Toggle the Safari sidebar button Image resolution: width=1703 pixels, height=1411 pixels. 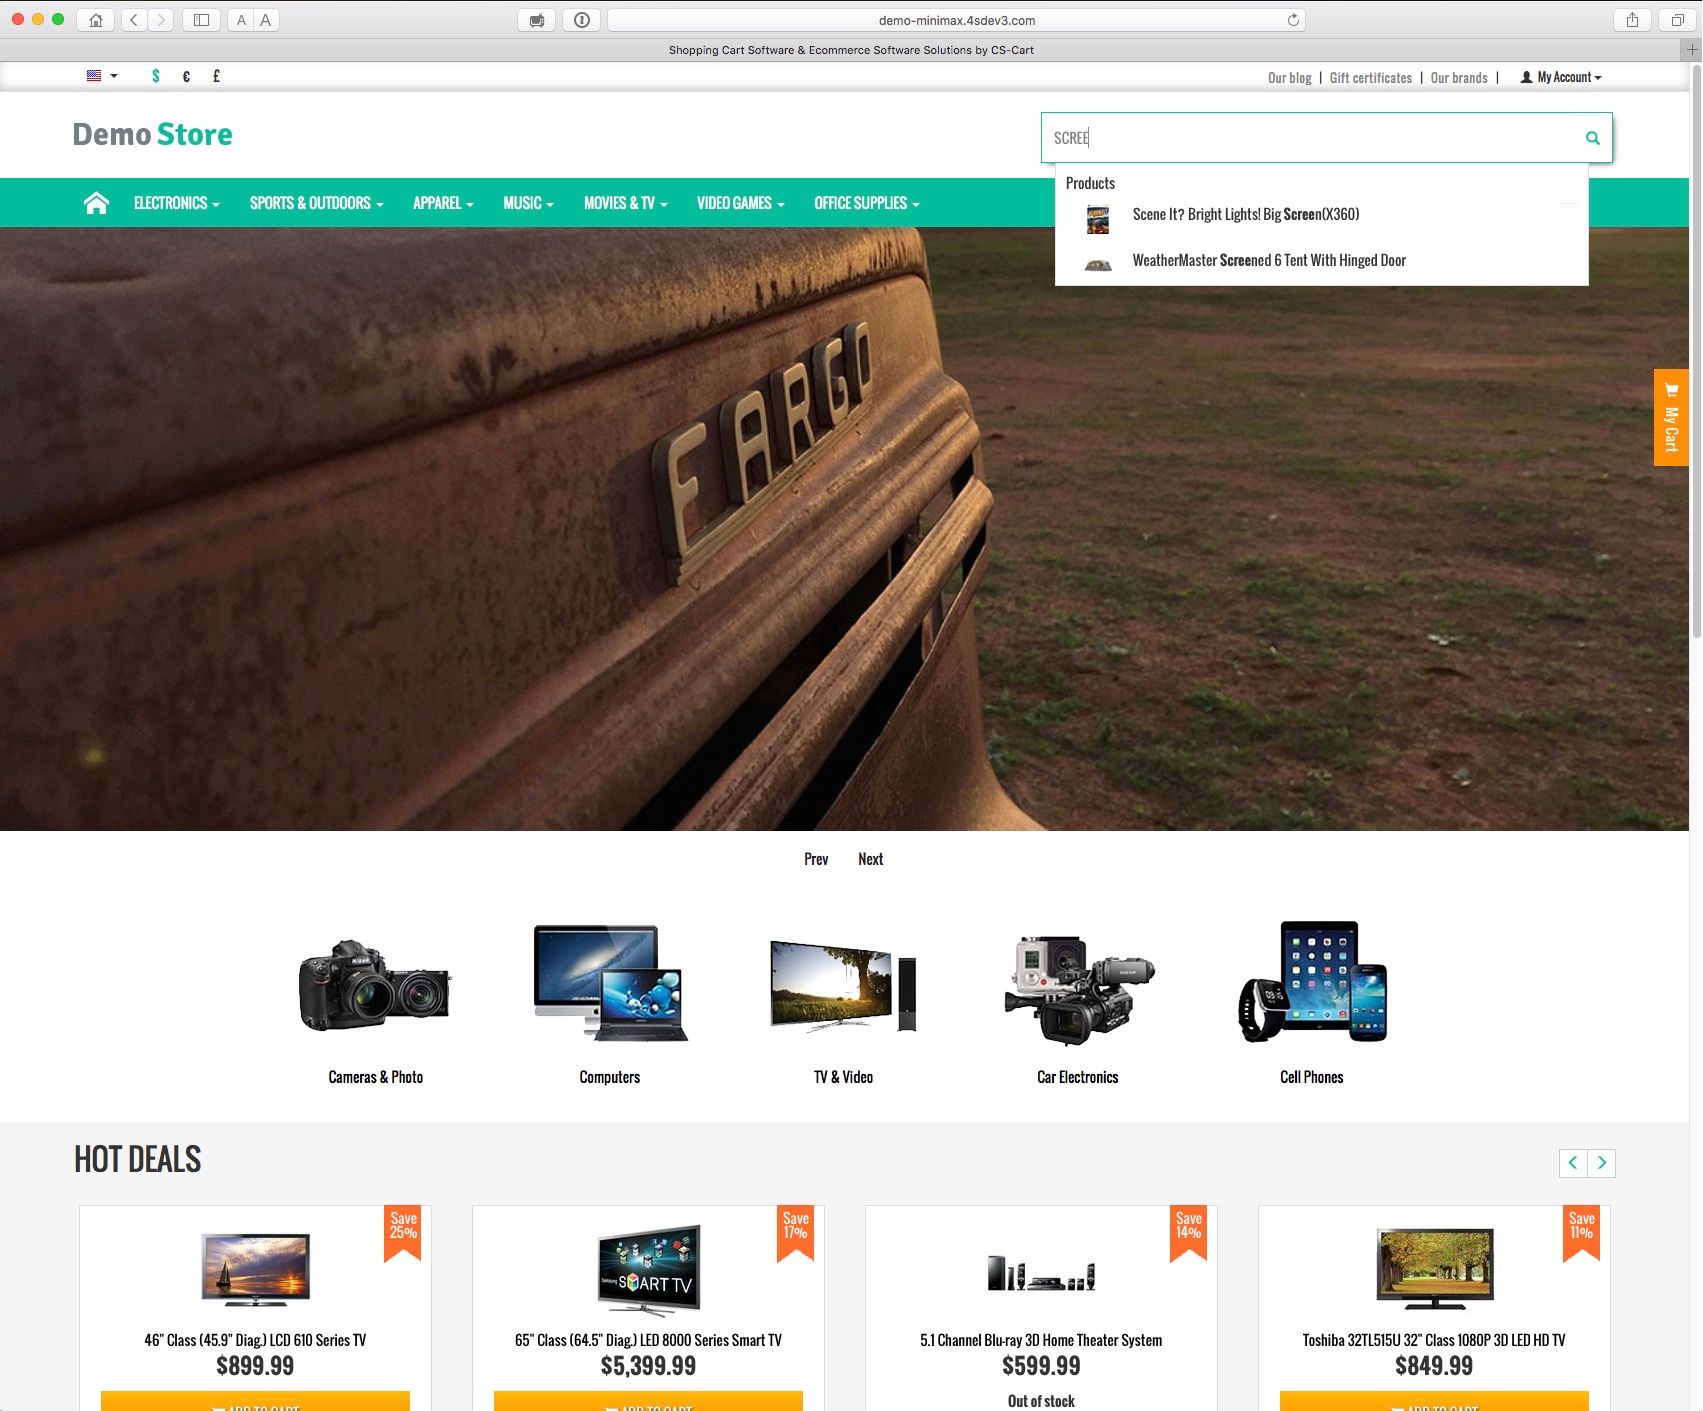[201, 20]
